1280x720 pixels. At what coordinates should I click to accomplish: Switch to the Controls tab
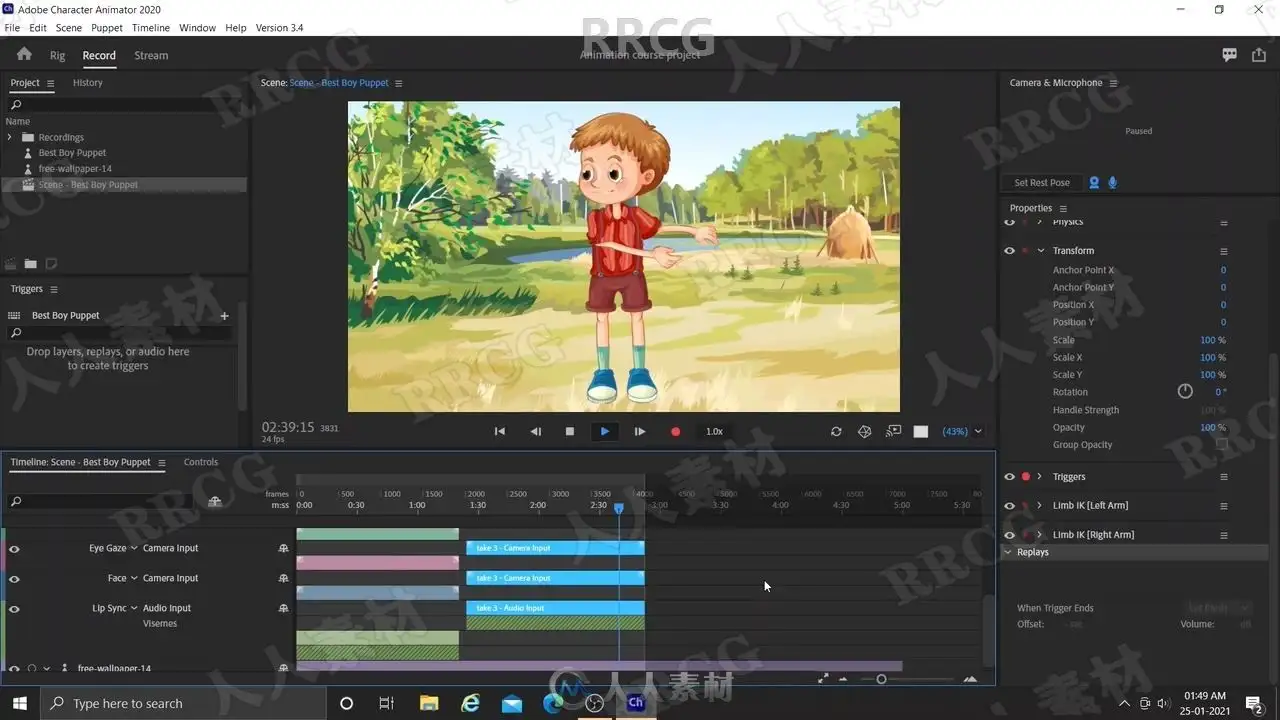[x=201, y=462]
